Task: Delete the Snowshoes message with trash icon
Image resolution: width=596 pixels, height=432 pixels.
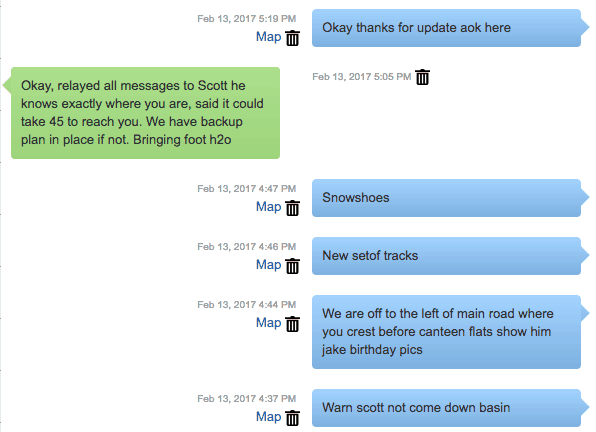Action: click(x=292, y=208)
